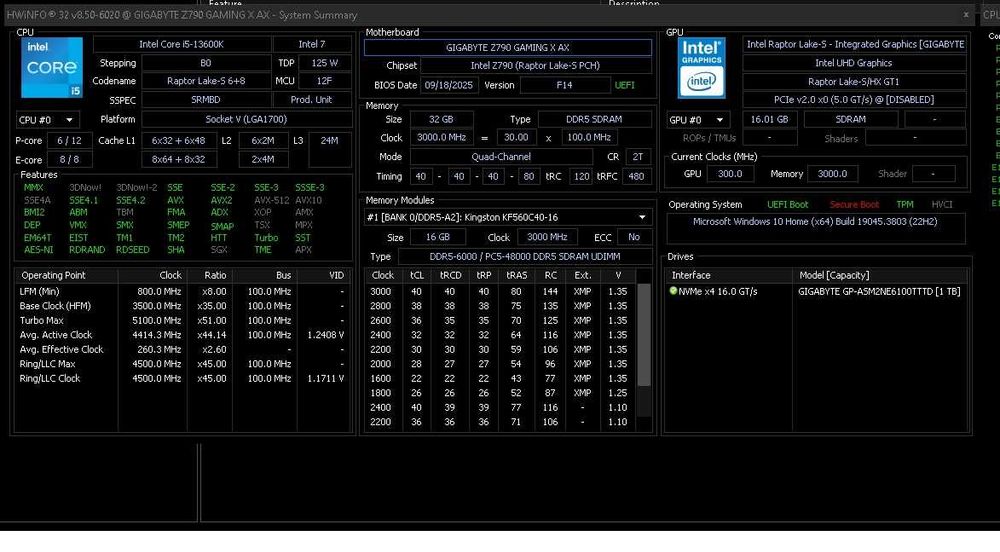Click the Ring/LLC Max row
This screenshot has width=1000, height=552.
tap(182, 363)
